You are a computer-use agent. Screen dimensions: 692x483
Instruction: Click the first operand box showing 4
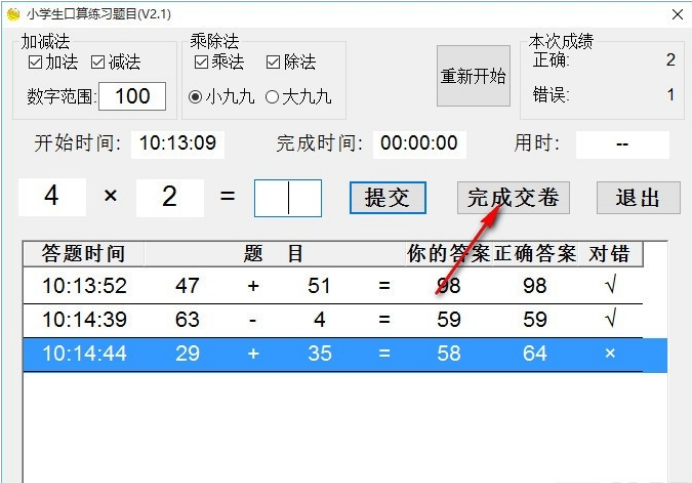[x=52, y=197]
